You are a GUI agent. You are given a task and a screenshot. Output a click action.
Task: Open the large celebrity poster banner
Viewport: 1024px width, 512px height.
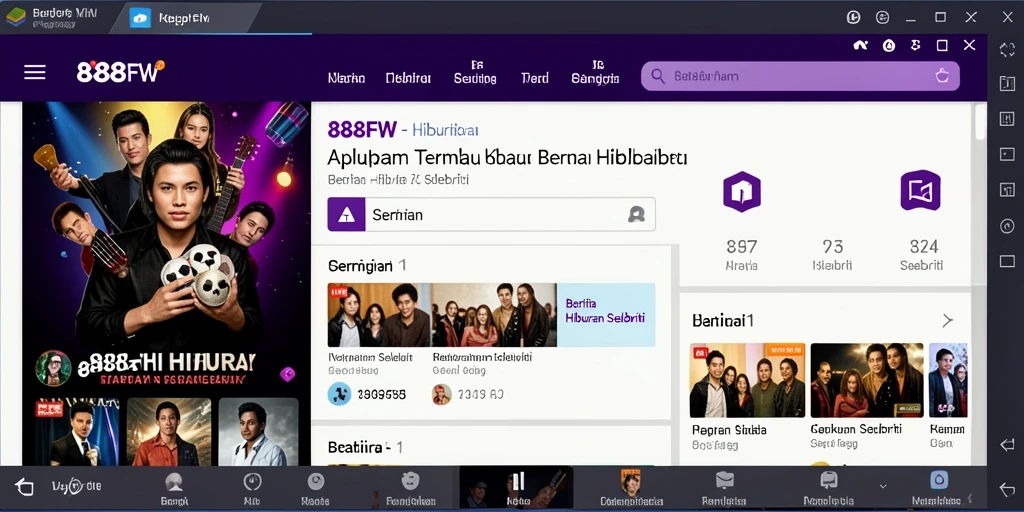(167, 247)
